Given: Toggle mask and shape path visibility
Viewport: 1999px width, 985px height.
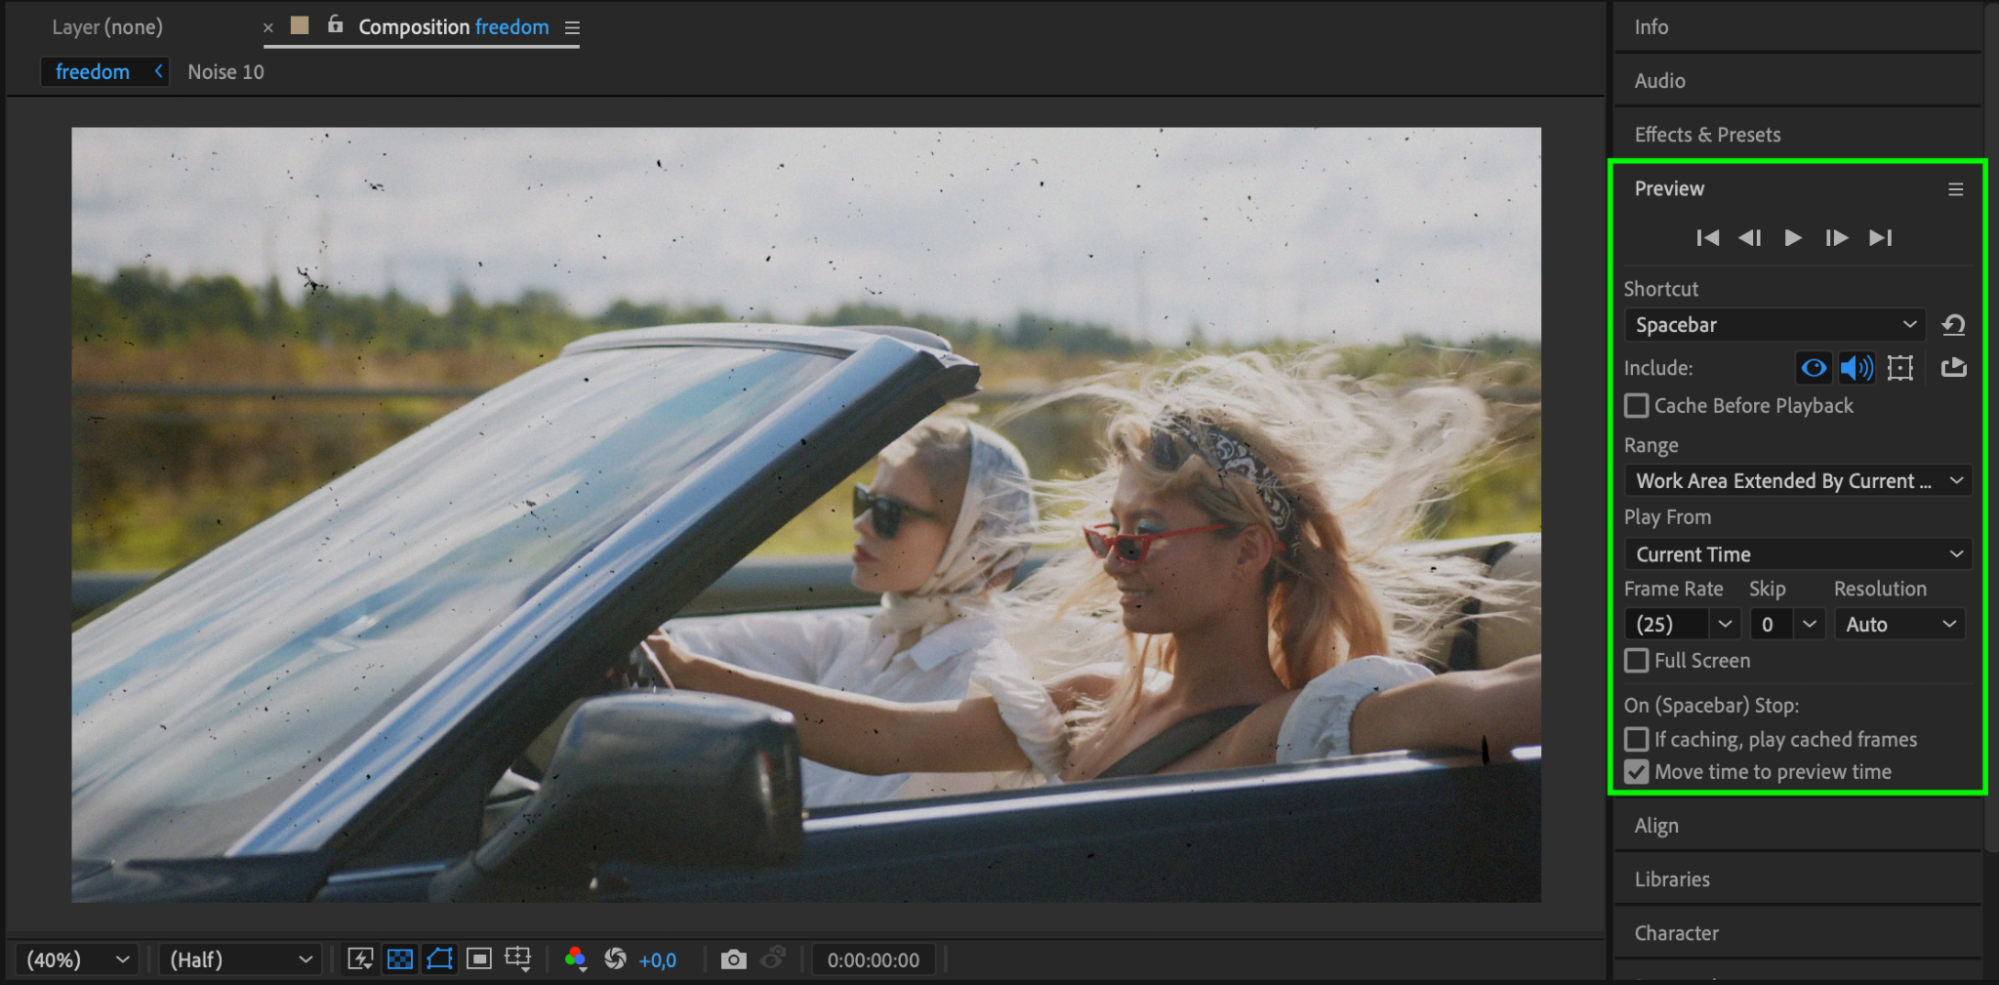Looking at the screenshot, I should [x=440, y=960].
